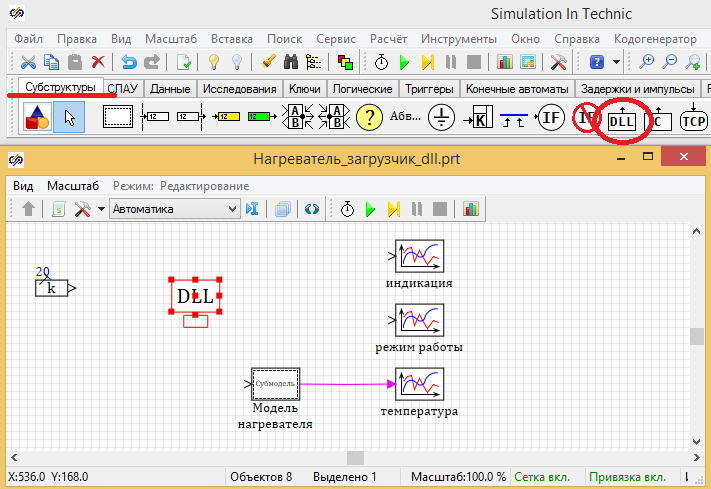The height and width of the screenshot is (489, 711).
Task: Choose the circled IF block without a slash
Action: click(550, 118)
